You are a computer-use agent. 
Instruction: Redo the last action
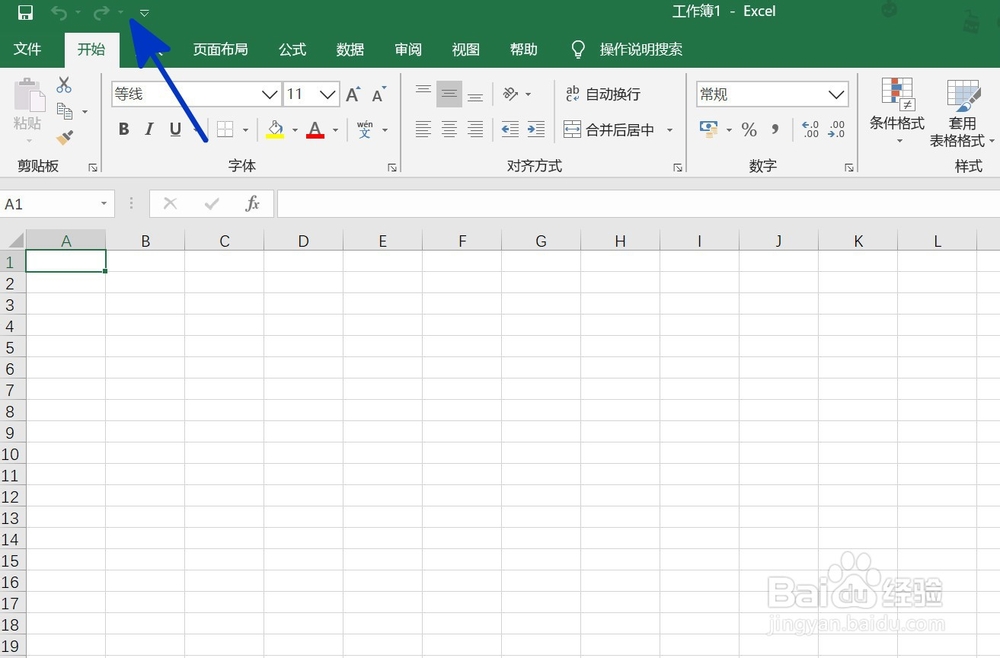click(x=101, y=12)
